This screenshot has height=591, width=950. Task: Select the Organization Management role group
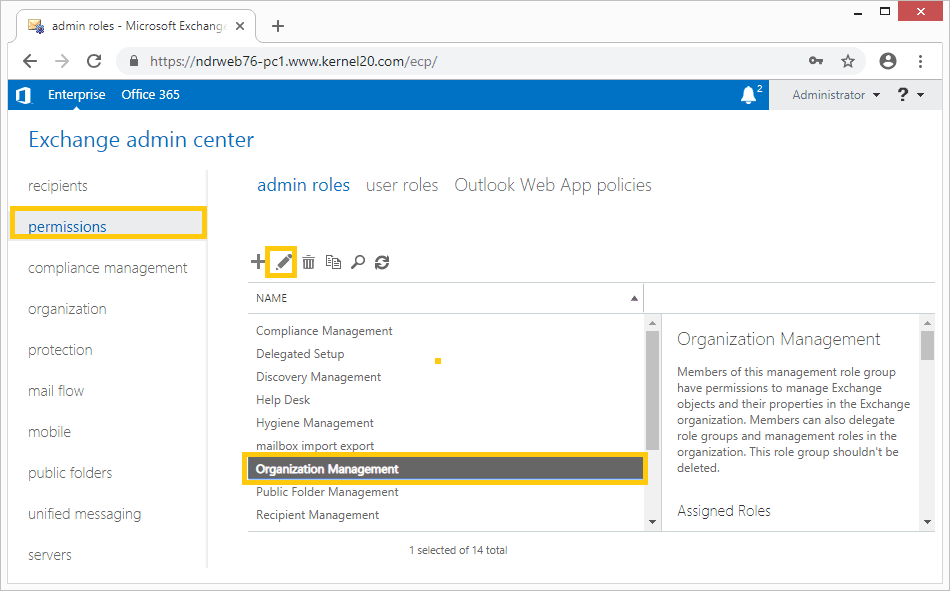[445, 469]
